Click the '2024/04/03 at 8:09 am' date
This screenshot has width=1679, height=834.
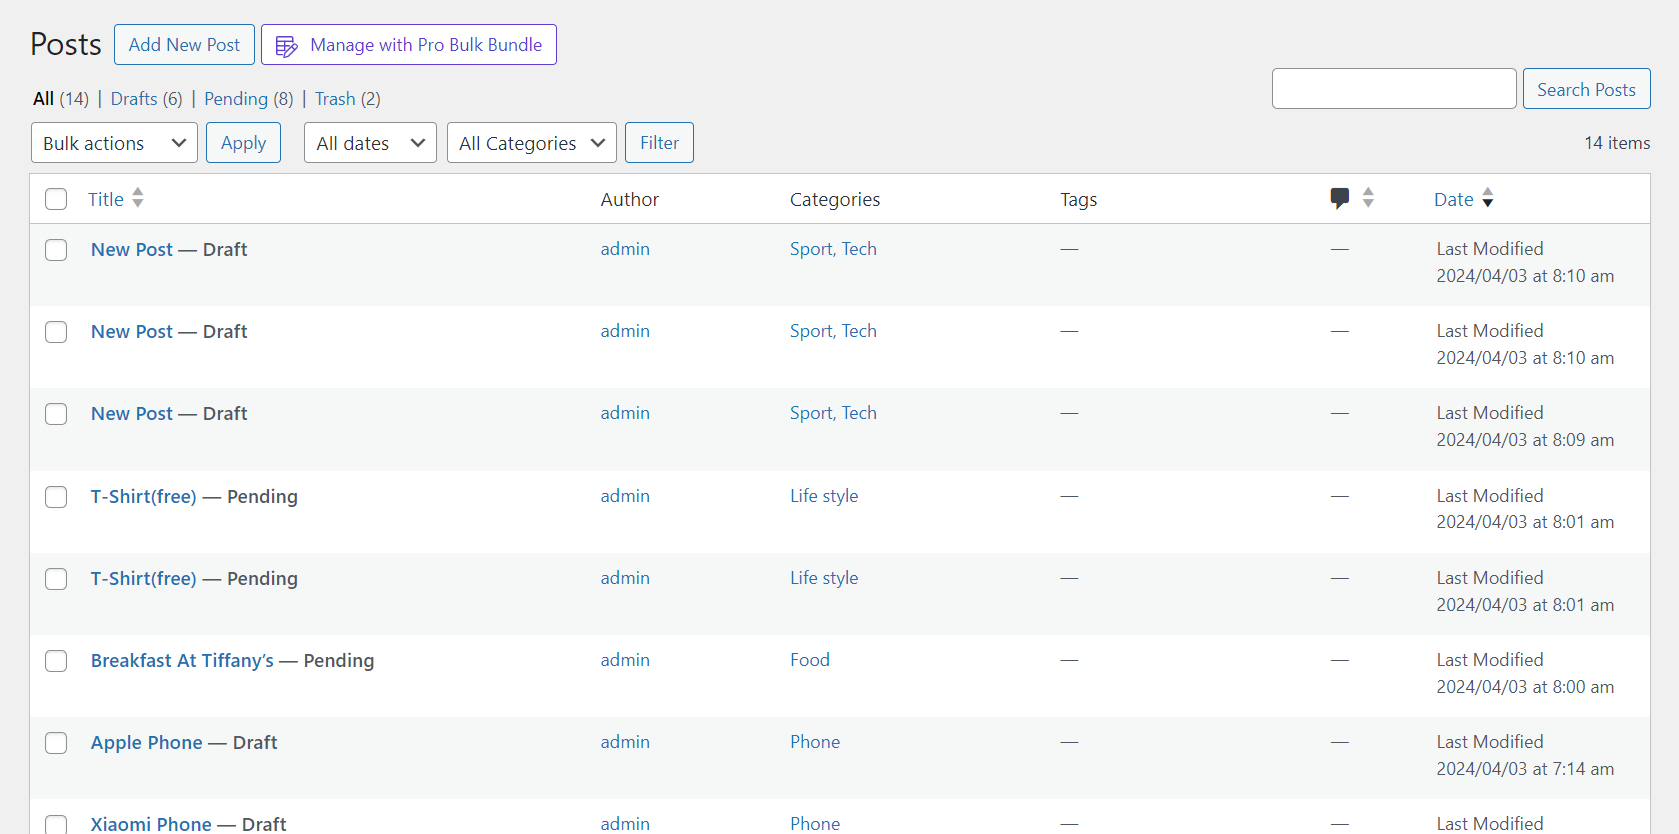tap(1525, 440)
